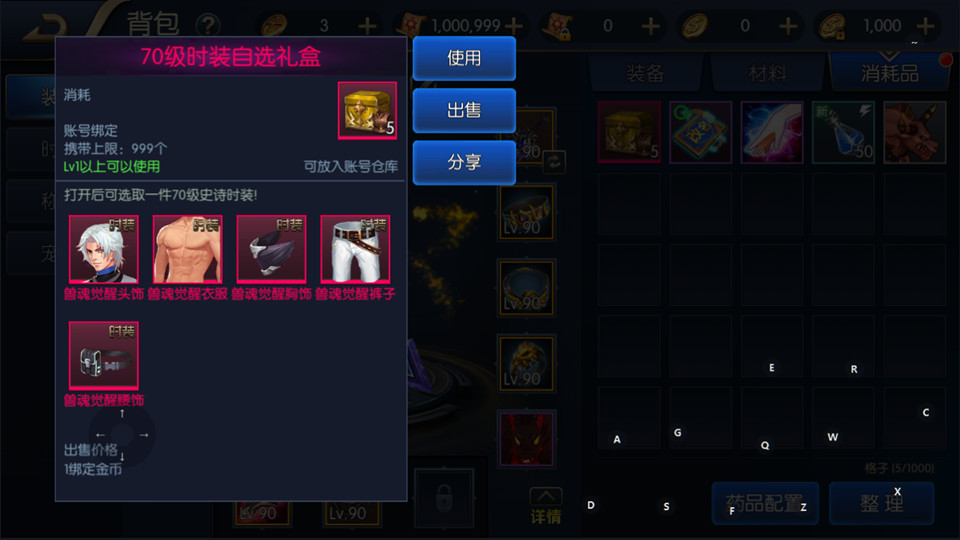Image resolution: width=960 pixels, height=540 pixels.
Task: Switch to the 消耗品 consumables tab
Action: 890,73
